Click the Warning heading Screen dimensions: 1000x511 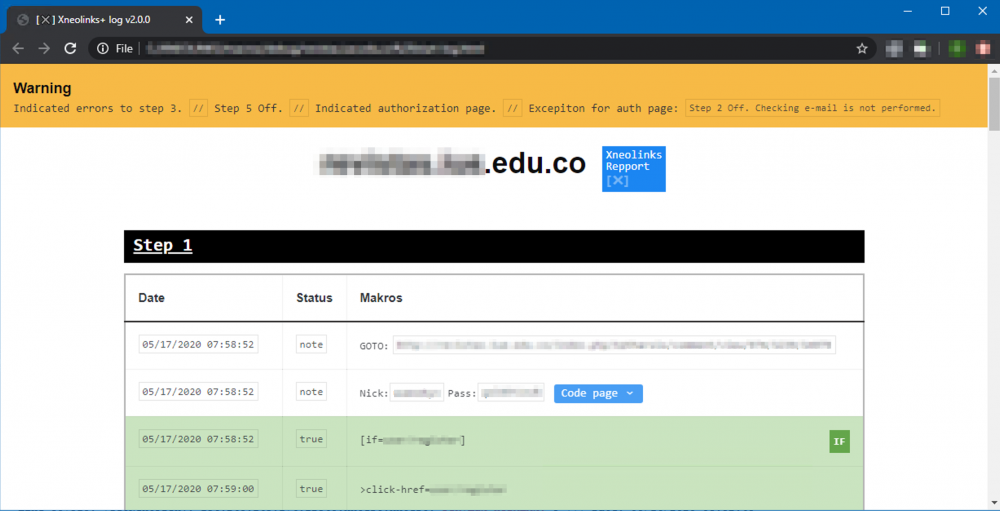[x=42, y=88]
